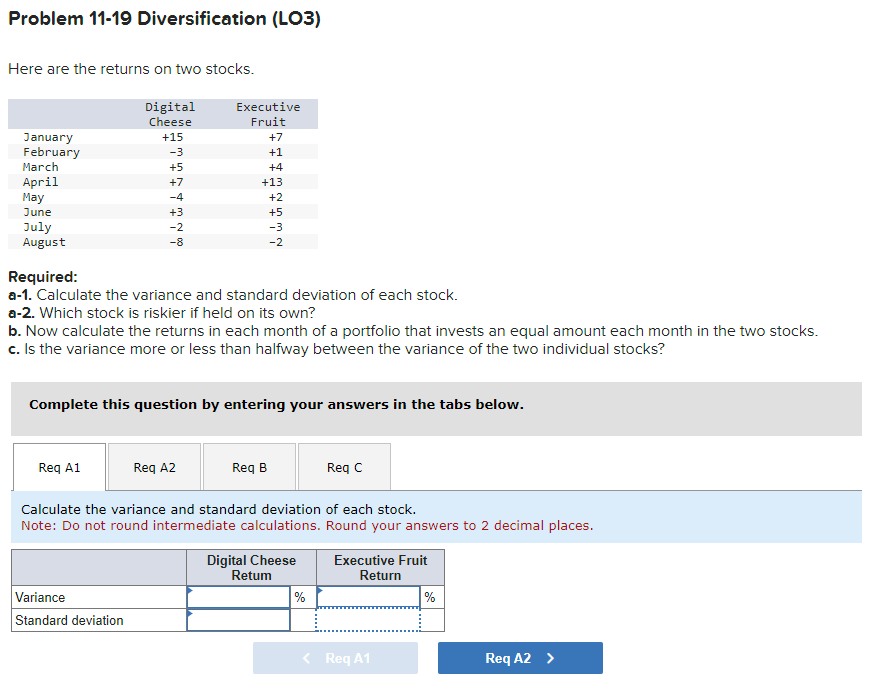Click the percent sign beside Variance cell

click(300, 596)
